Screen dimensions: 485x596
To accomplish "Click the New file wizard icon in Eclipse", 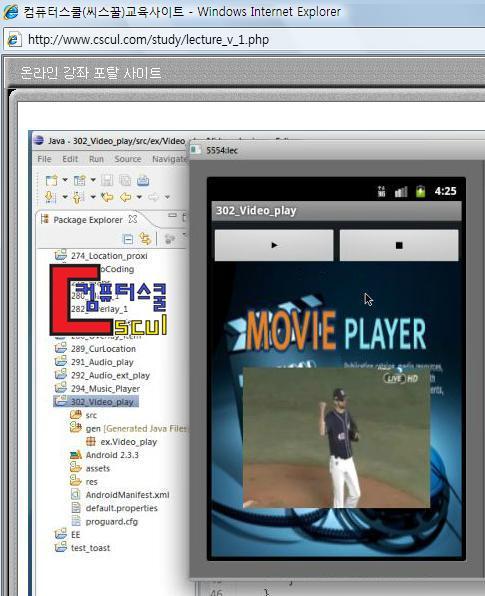I will (x=51, y=180).
